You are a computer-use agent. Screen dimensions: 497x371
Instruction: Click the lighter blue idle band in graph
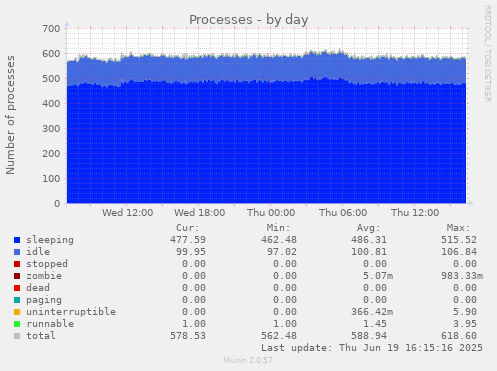point(267,69)
